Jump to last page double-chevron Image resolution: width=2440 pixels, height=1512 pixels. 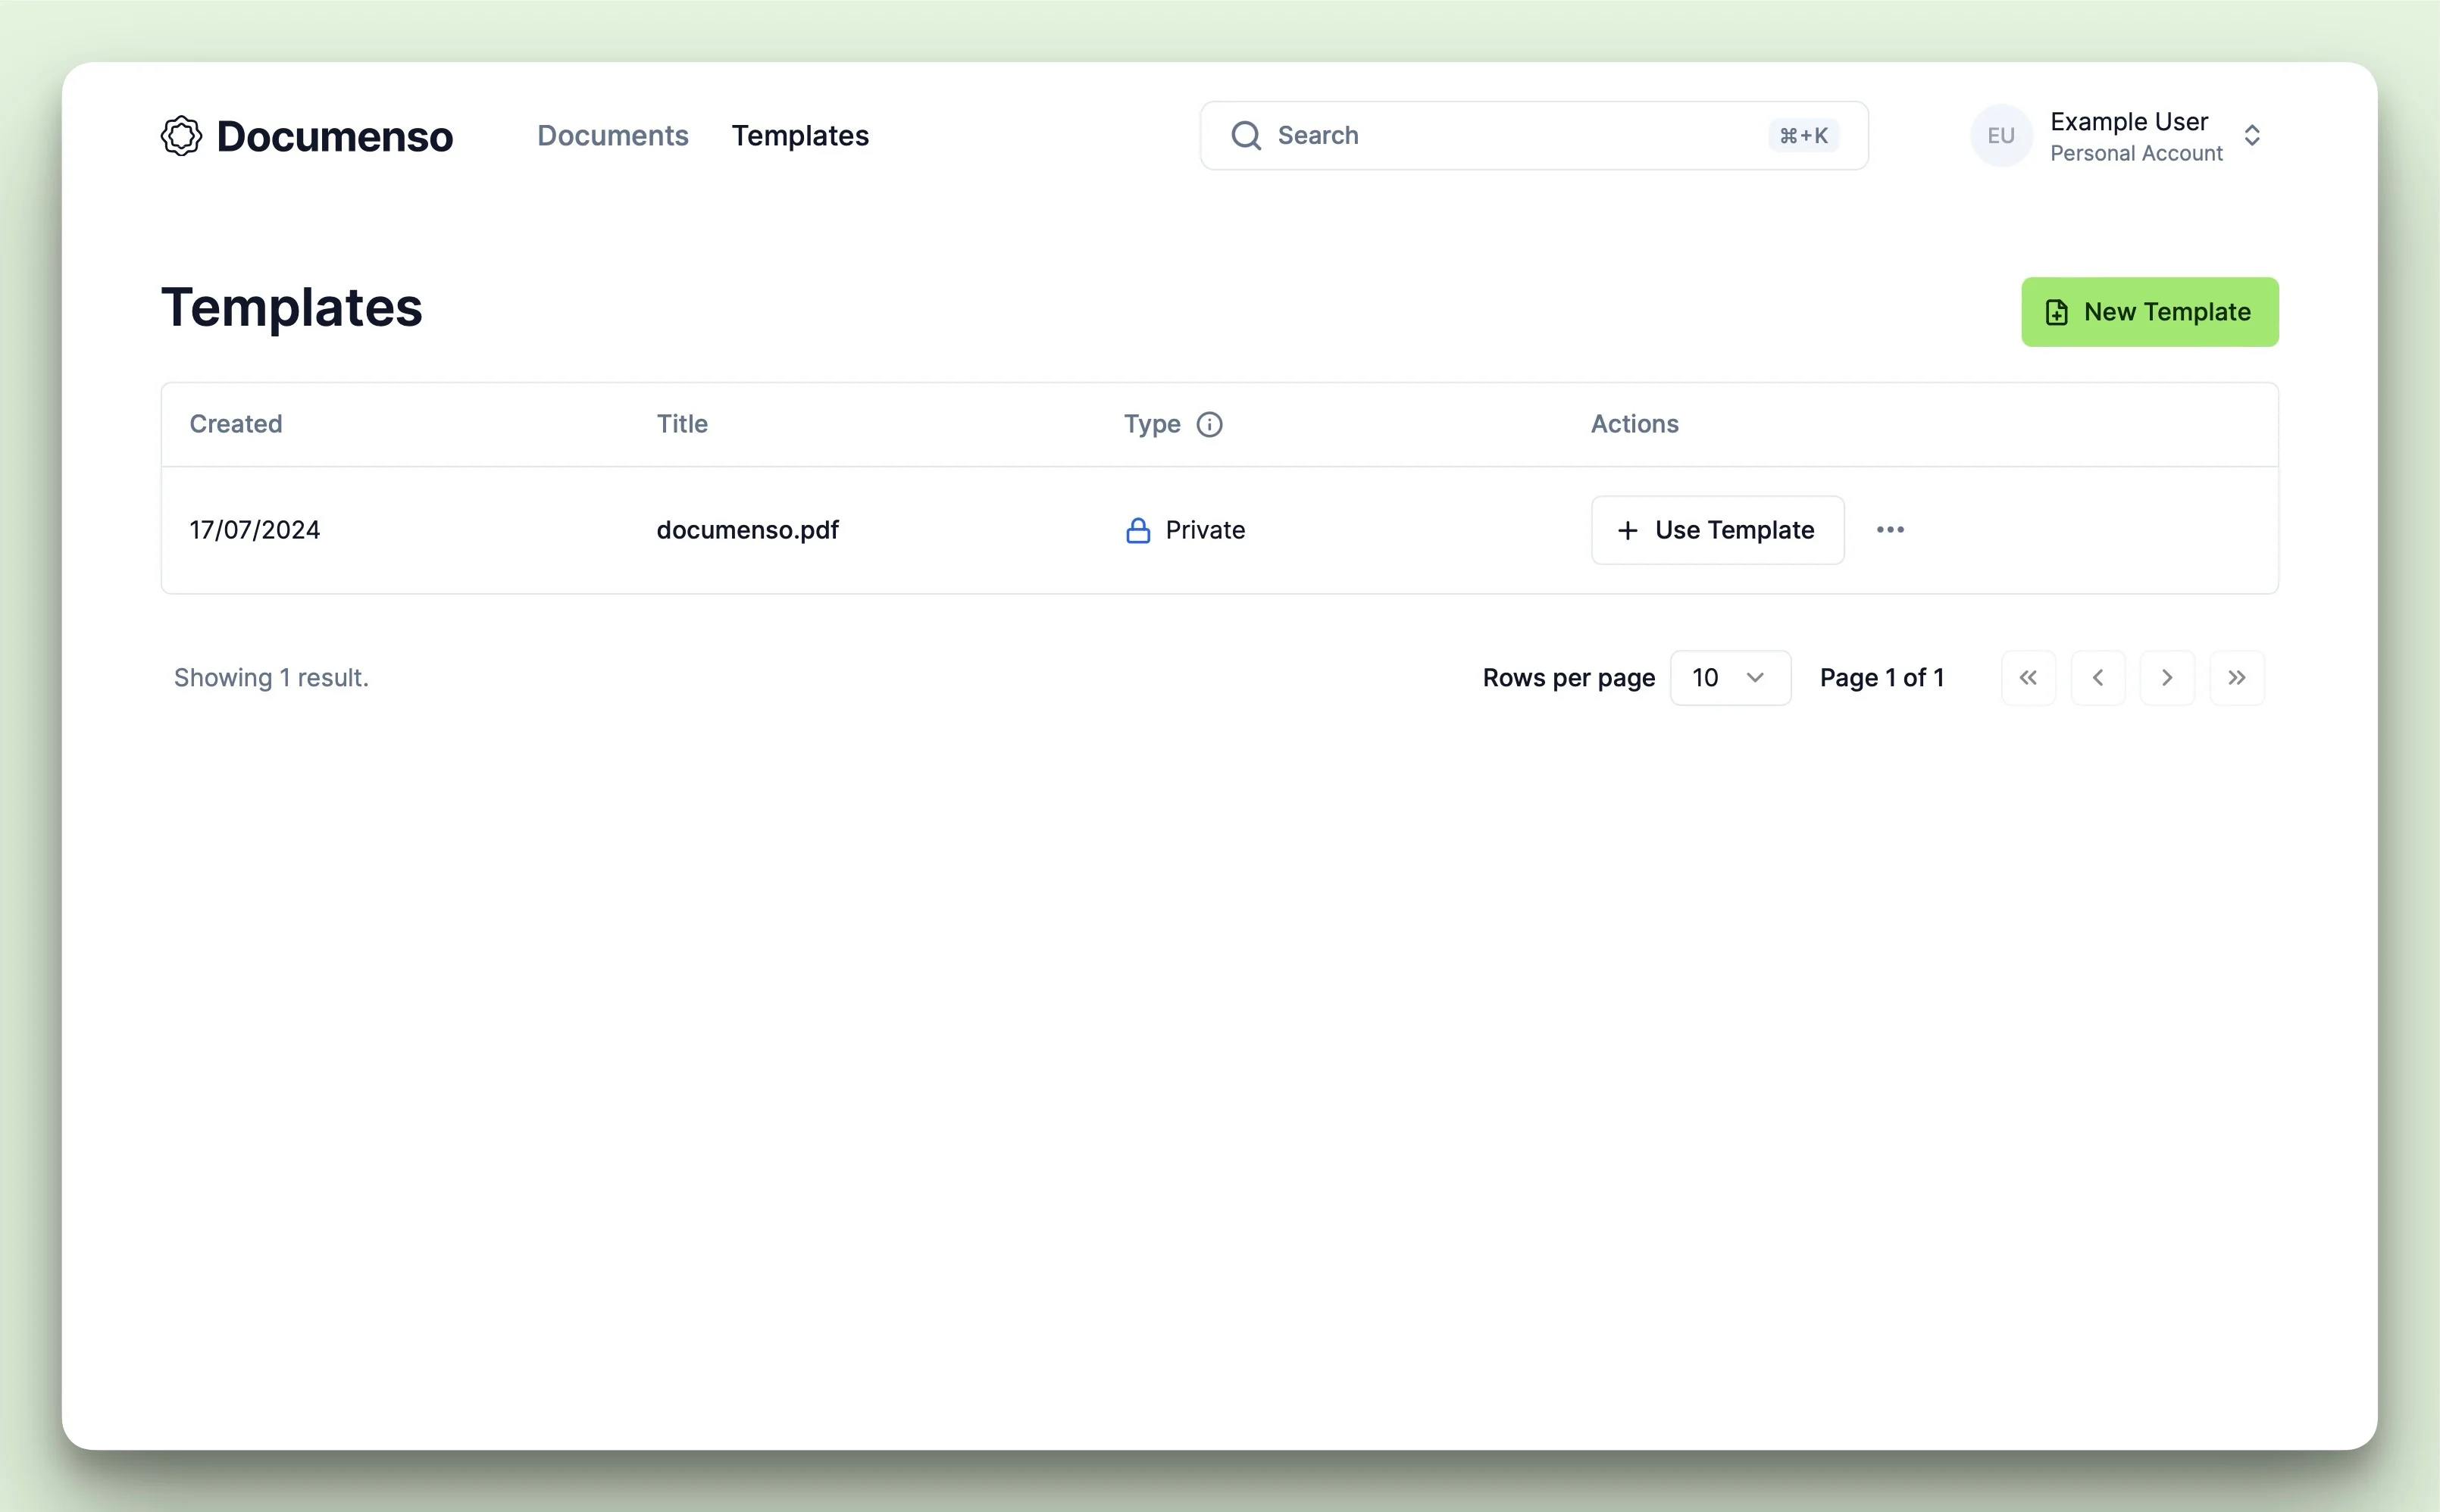tap(2236, 678)
